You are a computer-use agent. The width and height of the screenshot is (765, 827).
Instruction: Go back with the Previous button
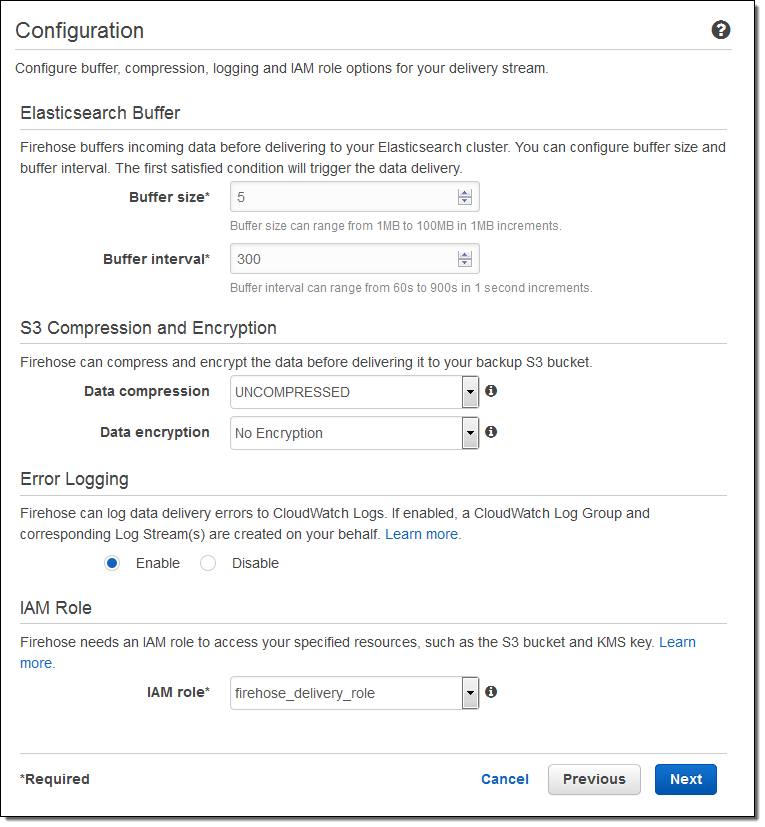point(594,779)
